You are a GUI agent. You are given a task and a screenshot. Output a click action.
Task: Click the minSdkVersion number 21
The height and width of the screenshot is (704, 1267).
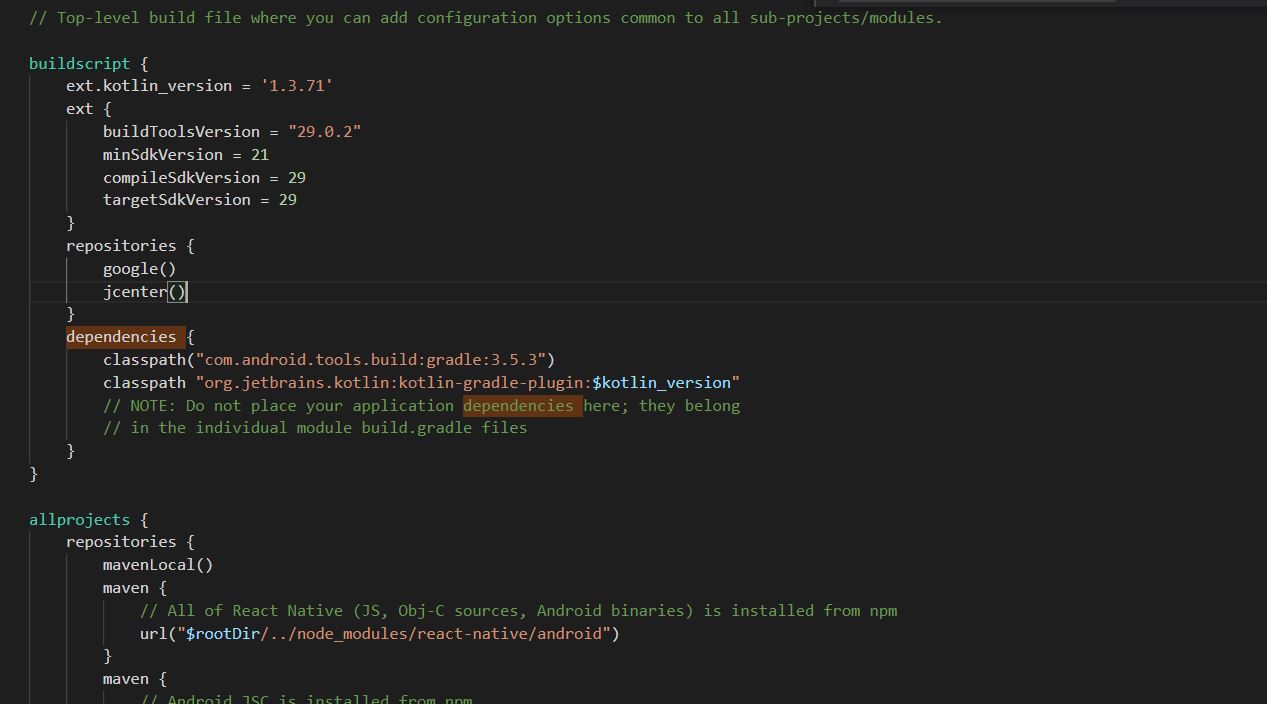pyautogui.click(x=262, y=154)
